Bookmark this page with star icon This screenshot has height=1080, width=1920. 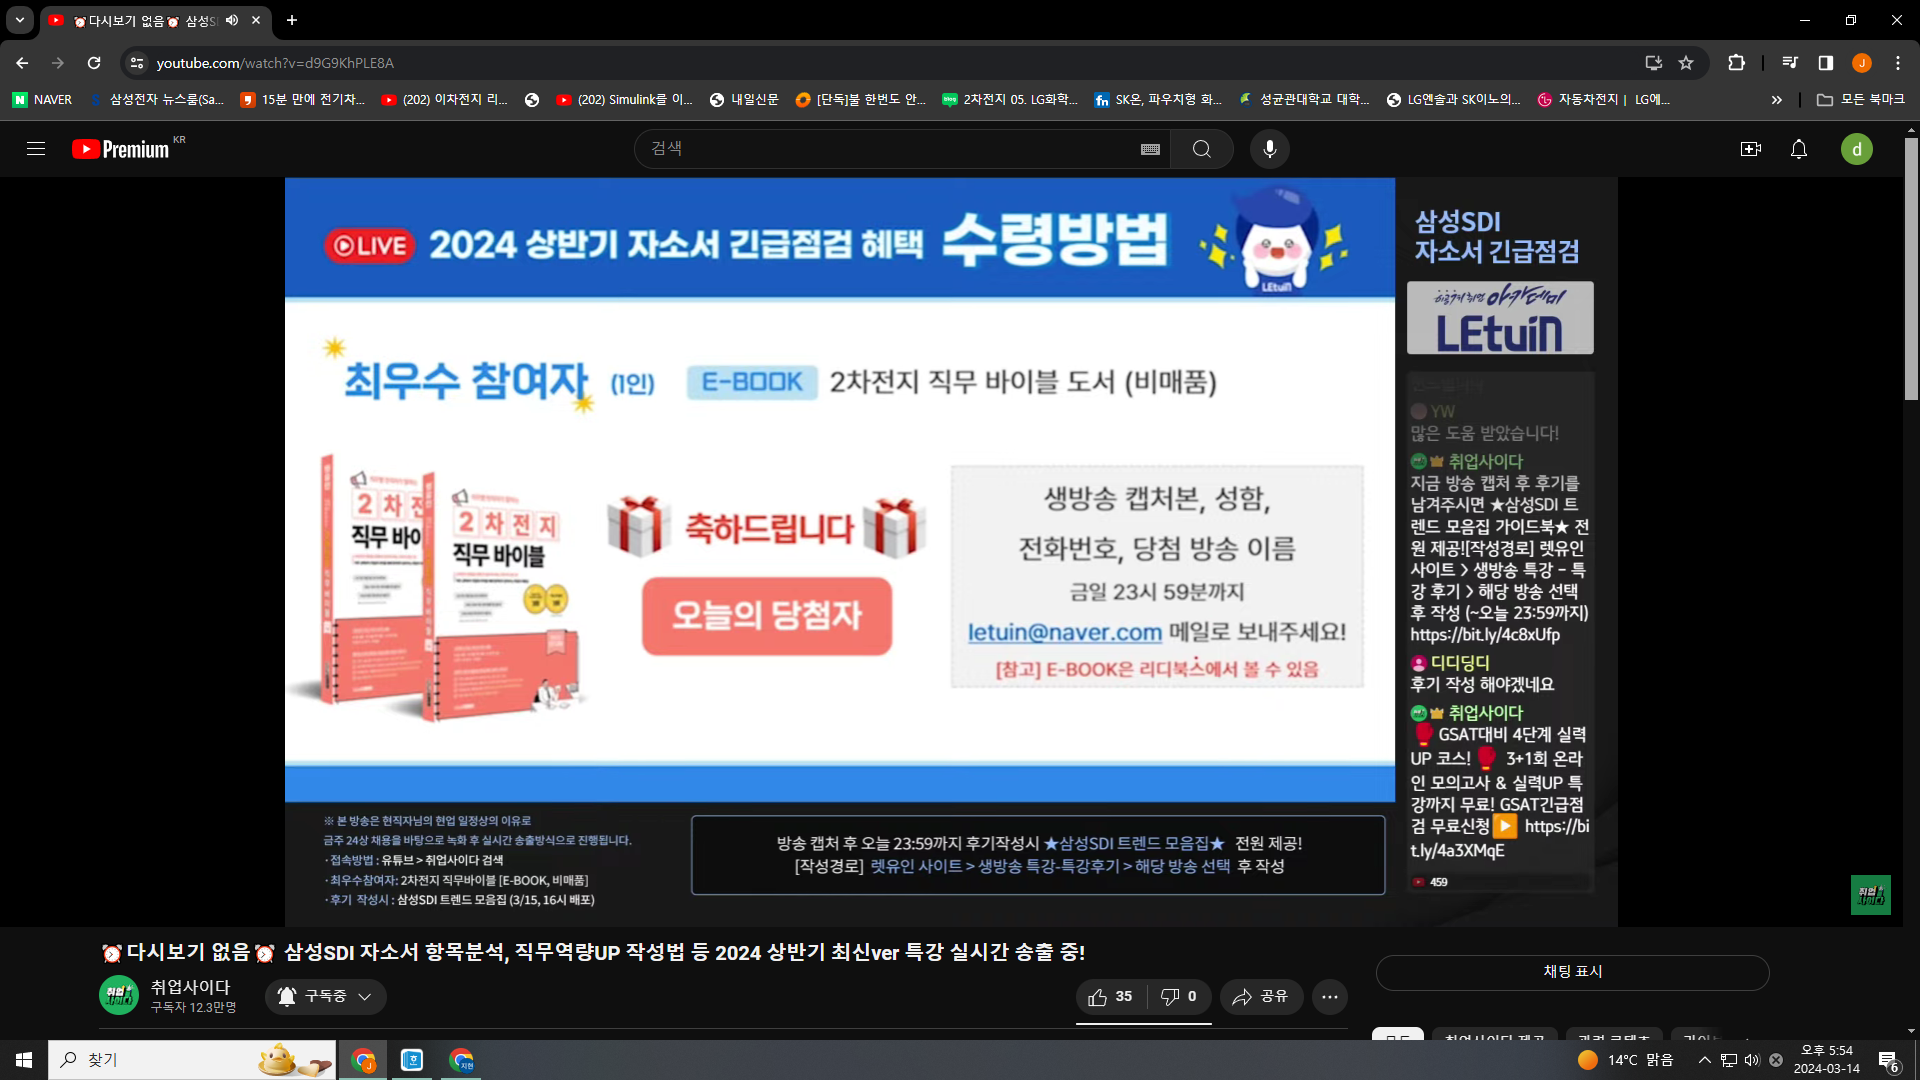coord(1686,63)
